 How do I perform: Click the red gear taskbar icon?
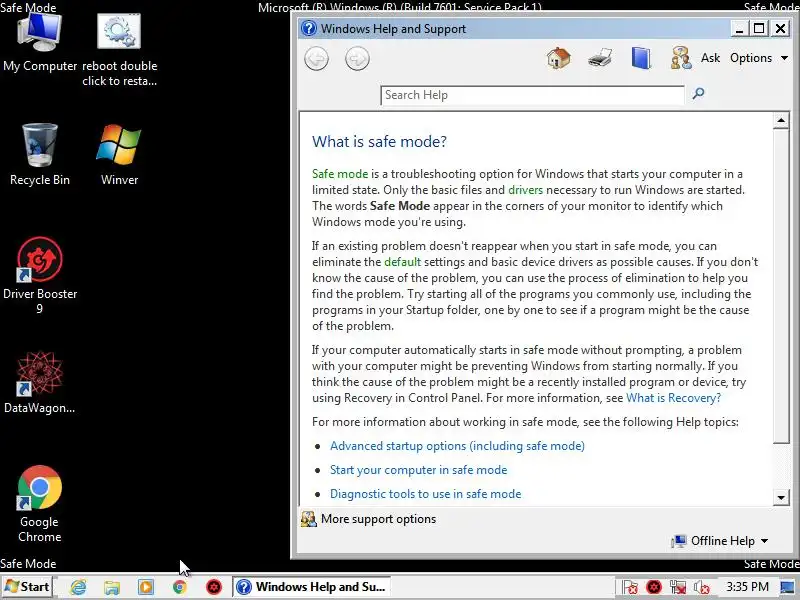point(214,587)
